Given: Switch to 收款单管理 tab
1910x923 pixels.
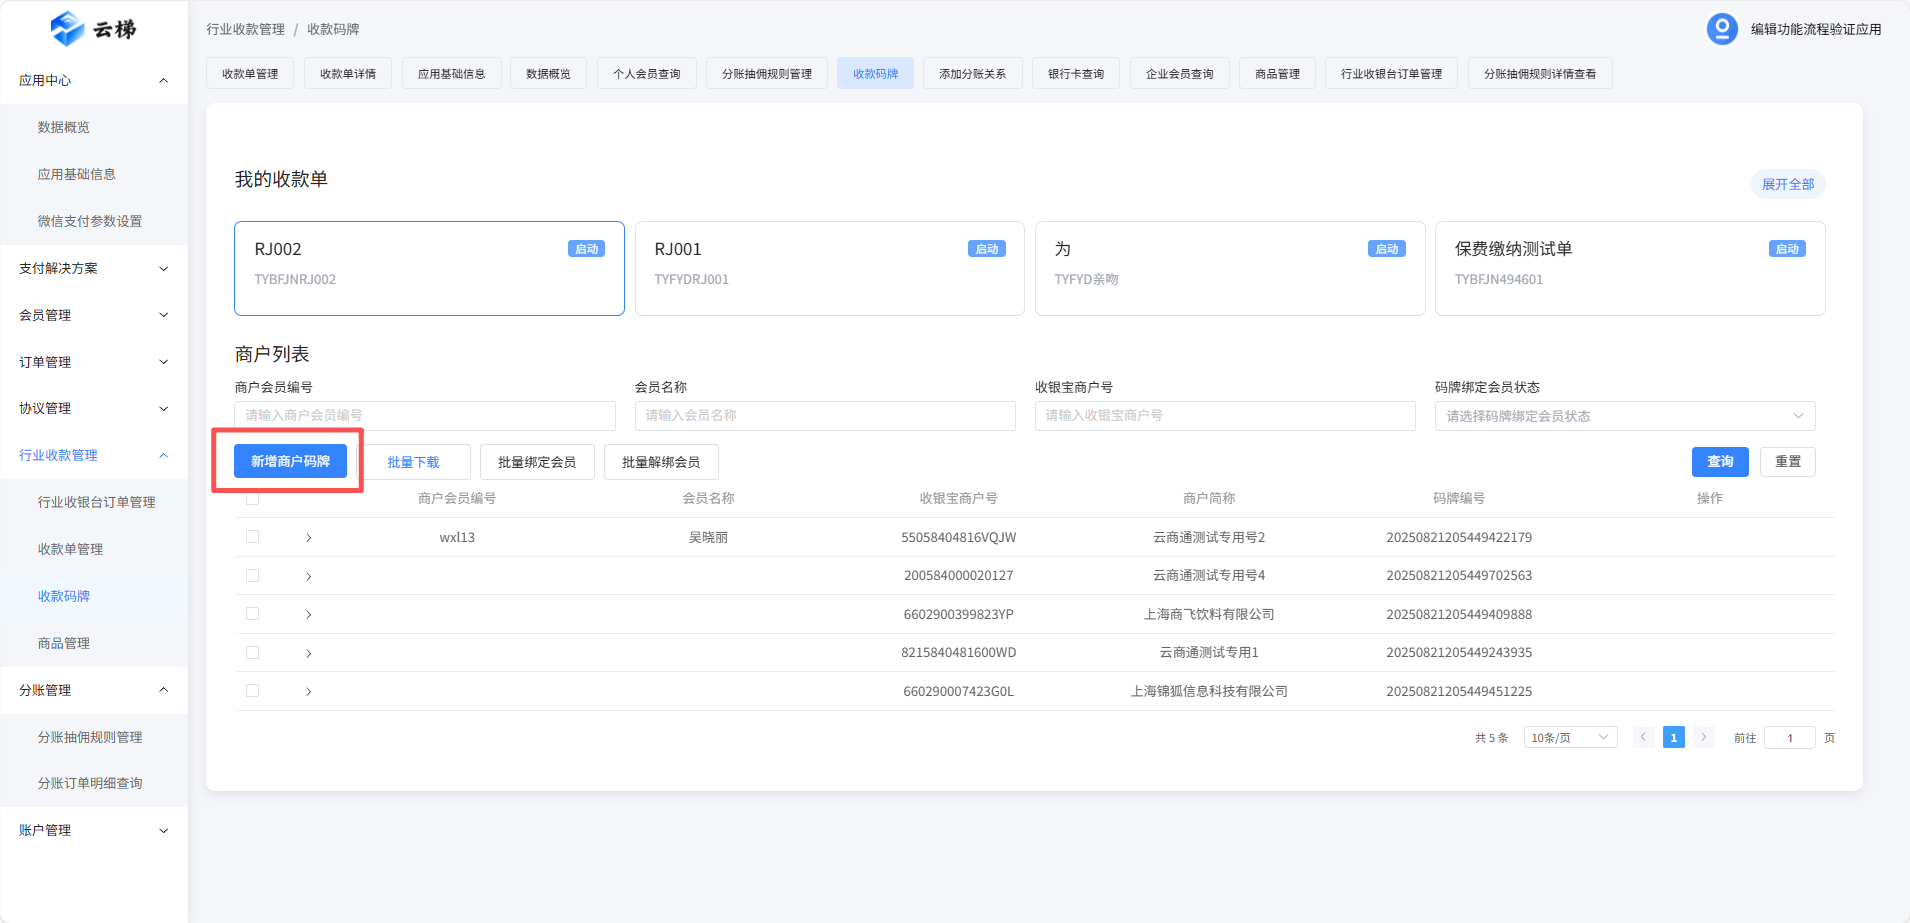Looking at the screenshot, I should pos(250,74).
